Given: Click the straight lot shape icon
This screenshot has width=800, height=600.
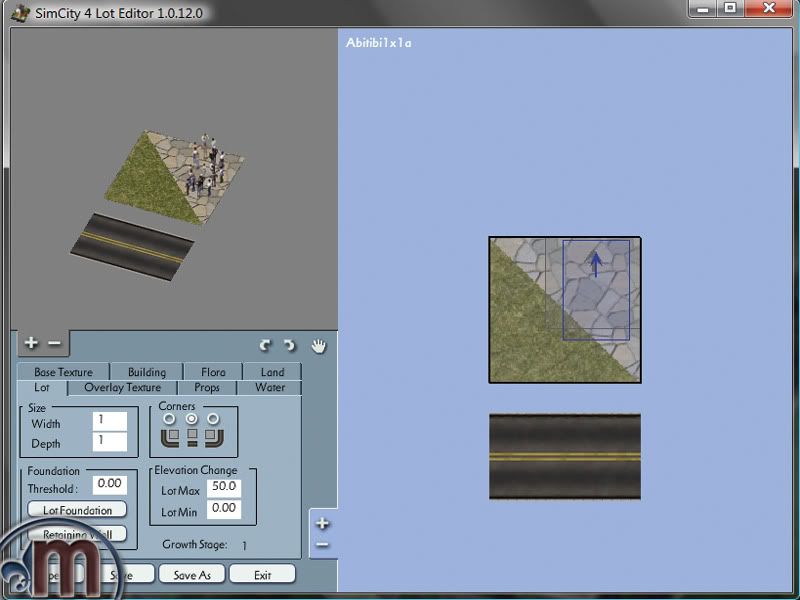Looking at the screenshot, I should click(192, 438).
